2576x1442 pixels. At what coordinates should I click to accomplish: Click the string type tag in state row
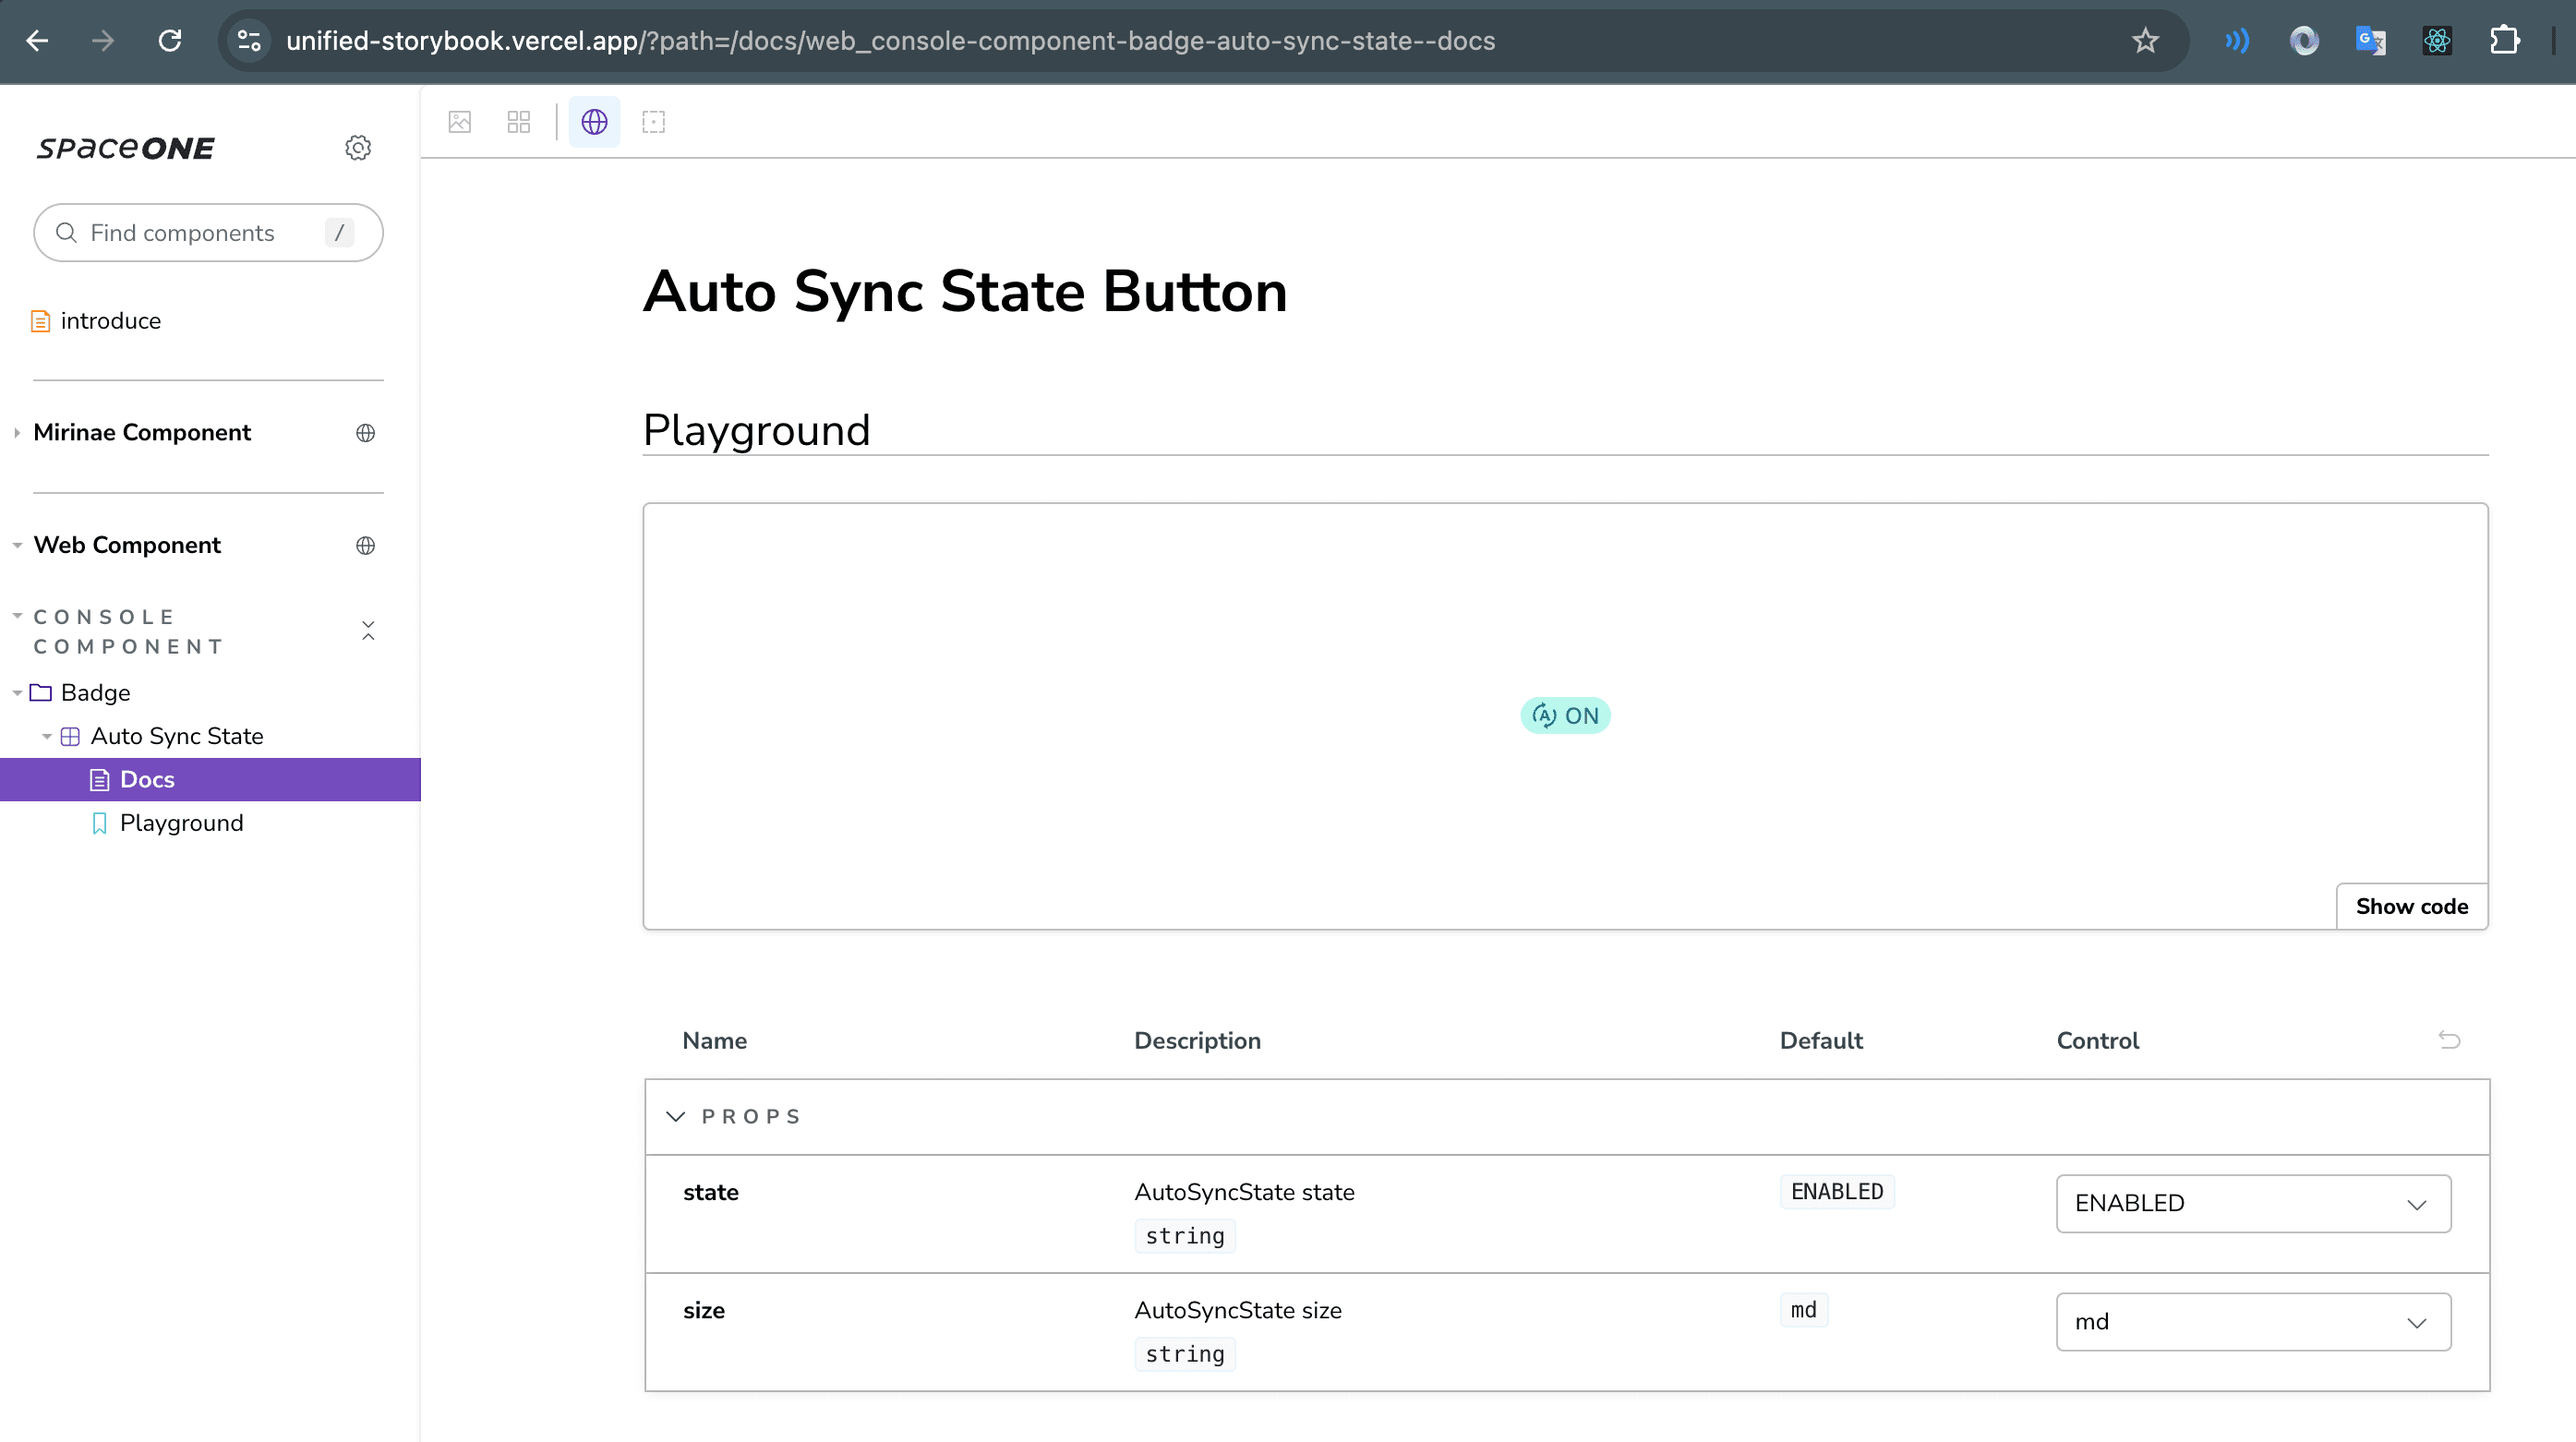click(1185, 1237)
